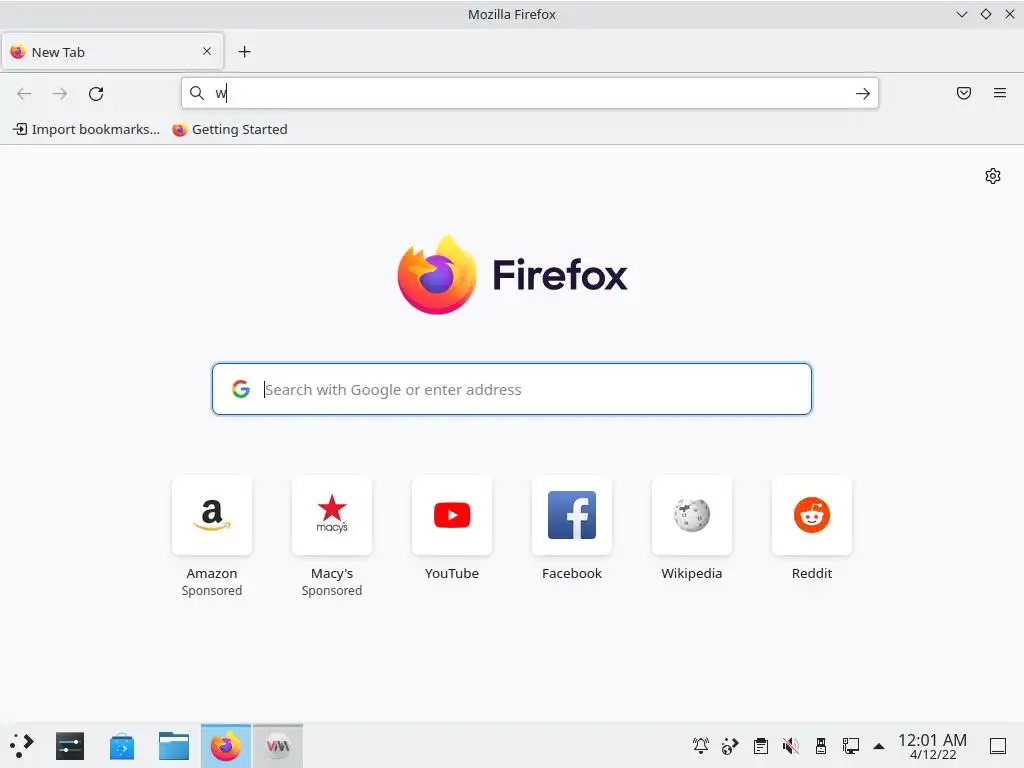Go forward one page
Viewport: 1024px width, 768px height.
click(60, 93)
